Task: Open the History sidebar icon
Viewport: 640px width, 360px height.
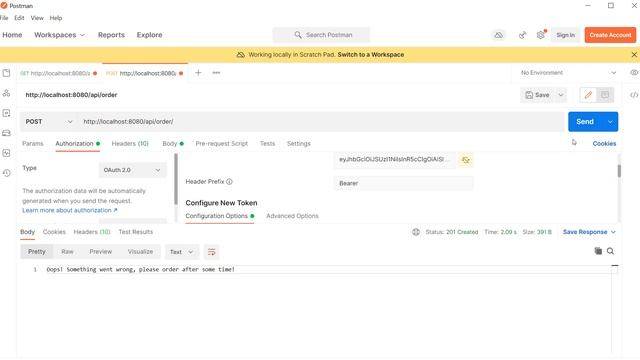Action: click(7, 173)
